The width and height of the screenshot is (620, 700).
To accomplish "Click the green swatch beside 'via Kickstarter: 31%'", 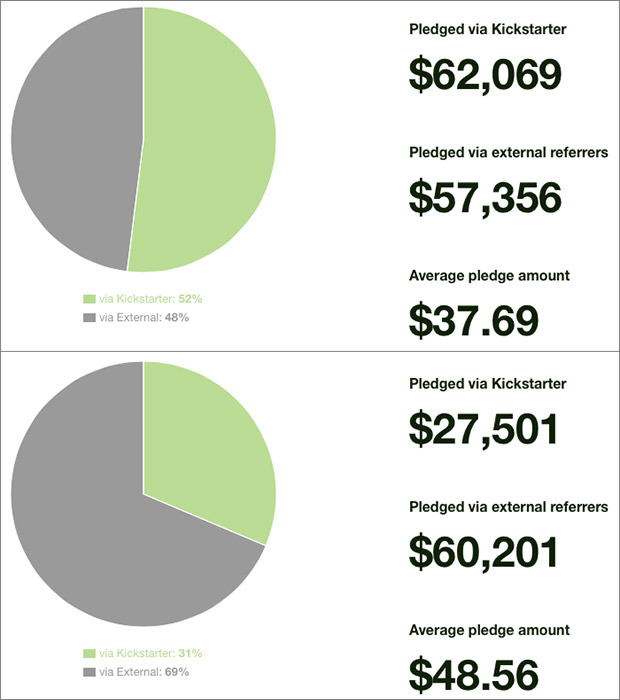I will [x=89, y=653].
